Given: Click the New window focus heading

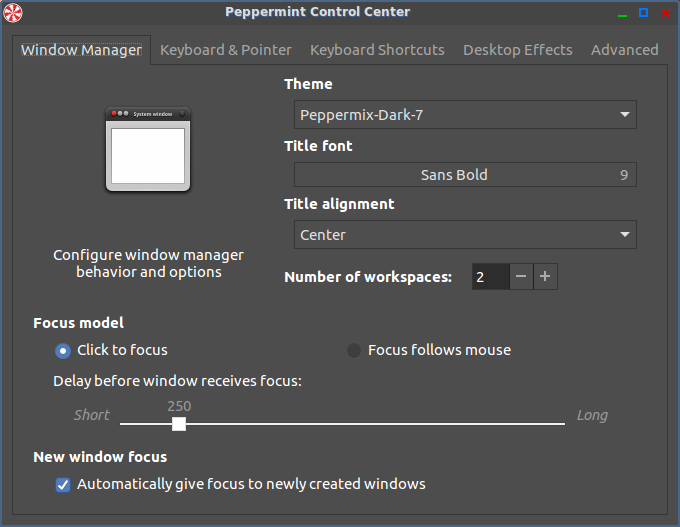Looking at the screenshot, I should pos(100,457).
